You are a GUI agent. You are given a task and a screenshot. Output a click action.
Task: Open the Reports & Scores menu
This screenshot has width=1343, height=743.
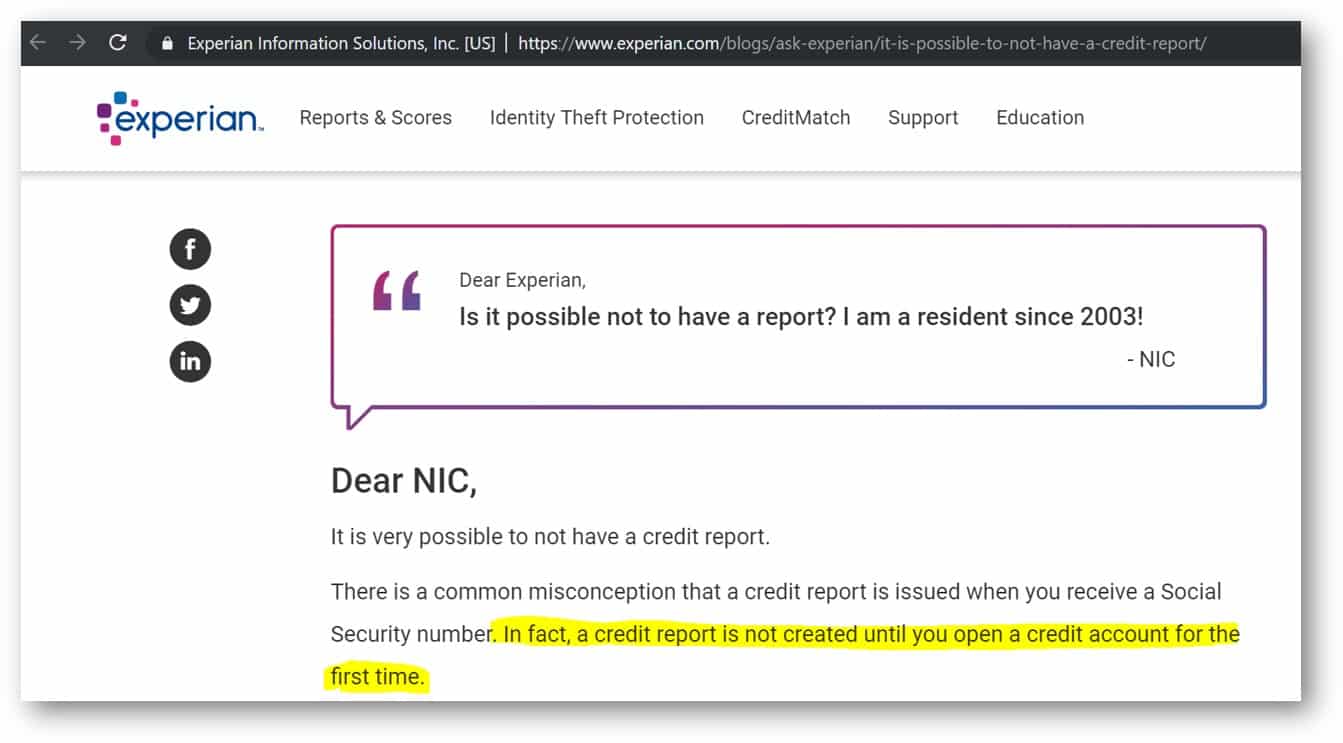point(376,118)
